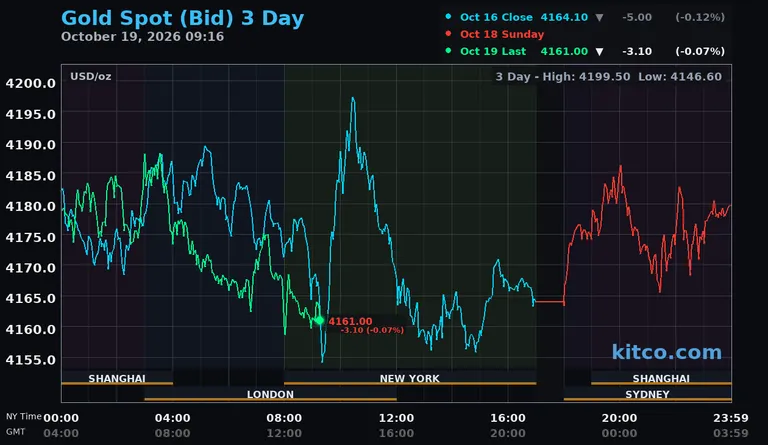Image resolution: width=768 pixels, height=445 pixels.
Task: Click the right SHANGHAI session bar
Action: click(x=661, y=378)
